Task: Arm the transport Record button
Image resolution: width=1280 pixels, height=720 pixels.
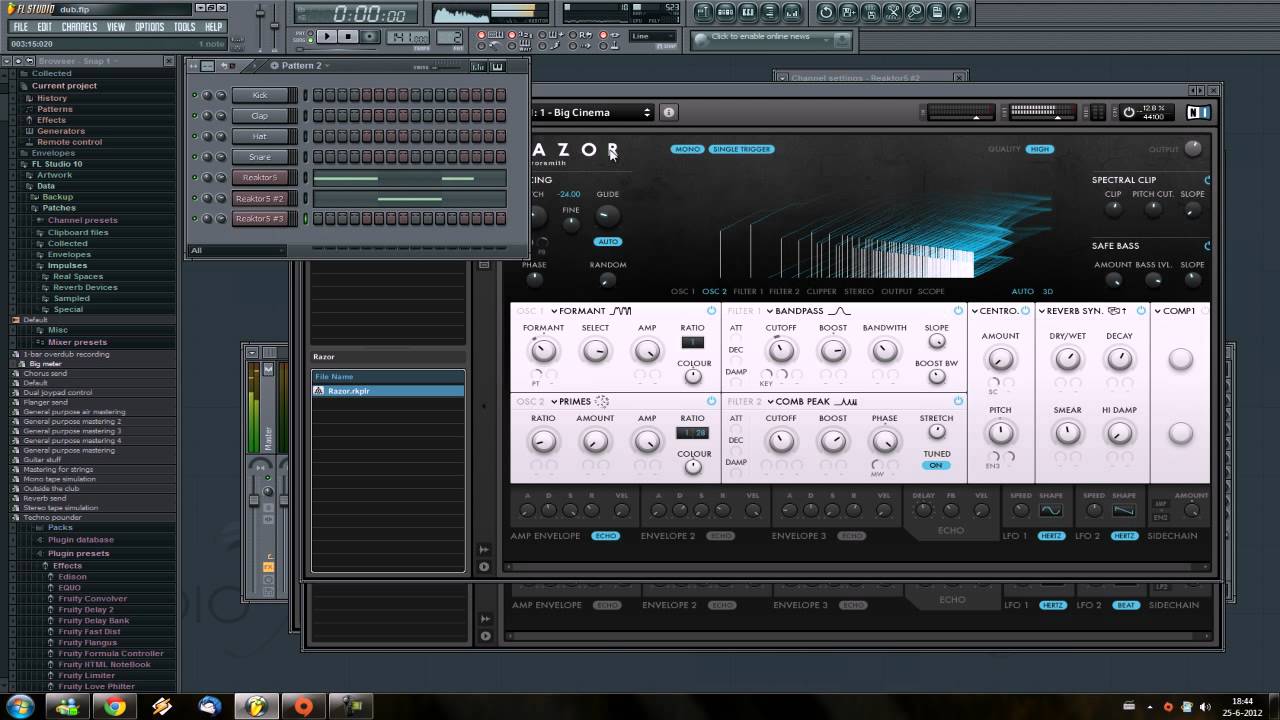Action: tap(369, 36)
